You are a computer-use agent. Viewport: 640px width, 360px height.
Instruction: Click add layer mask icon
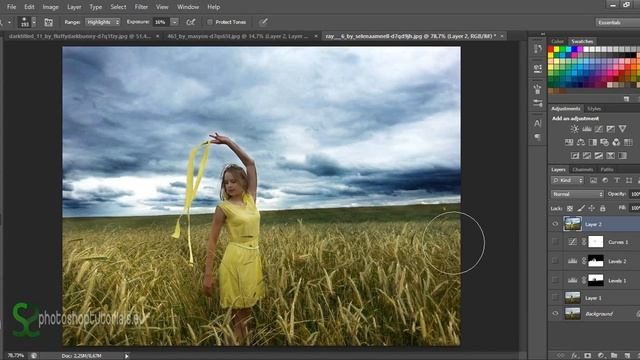588,356
